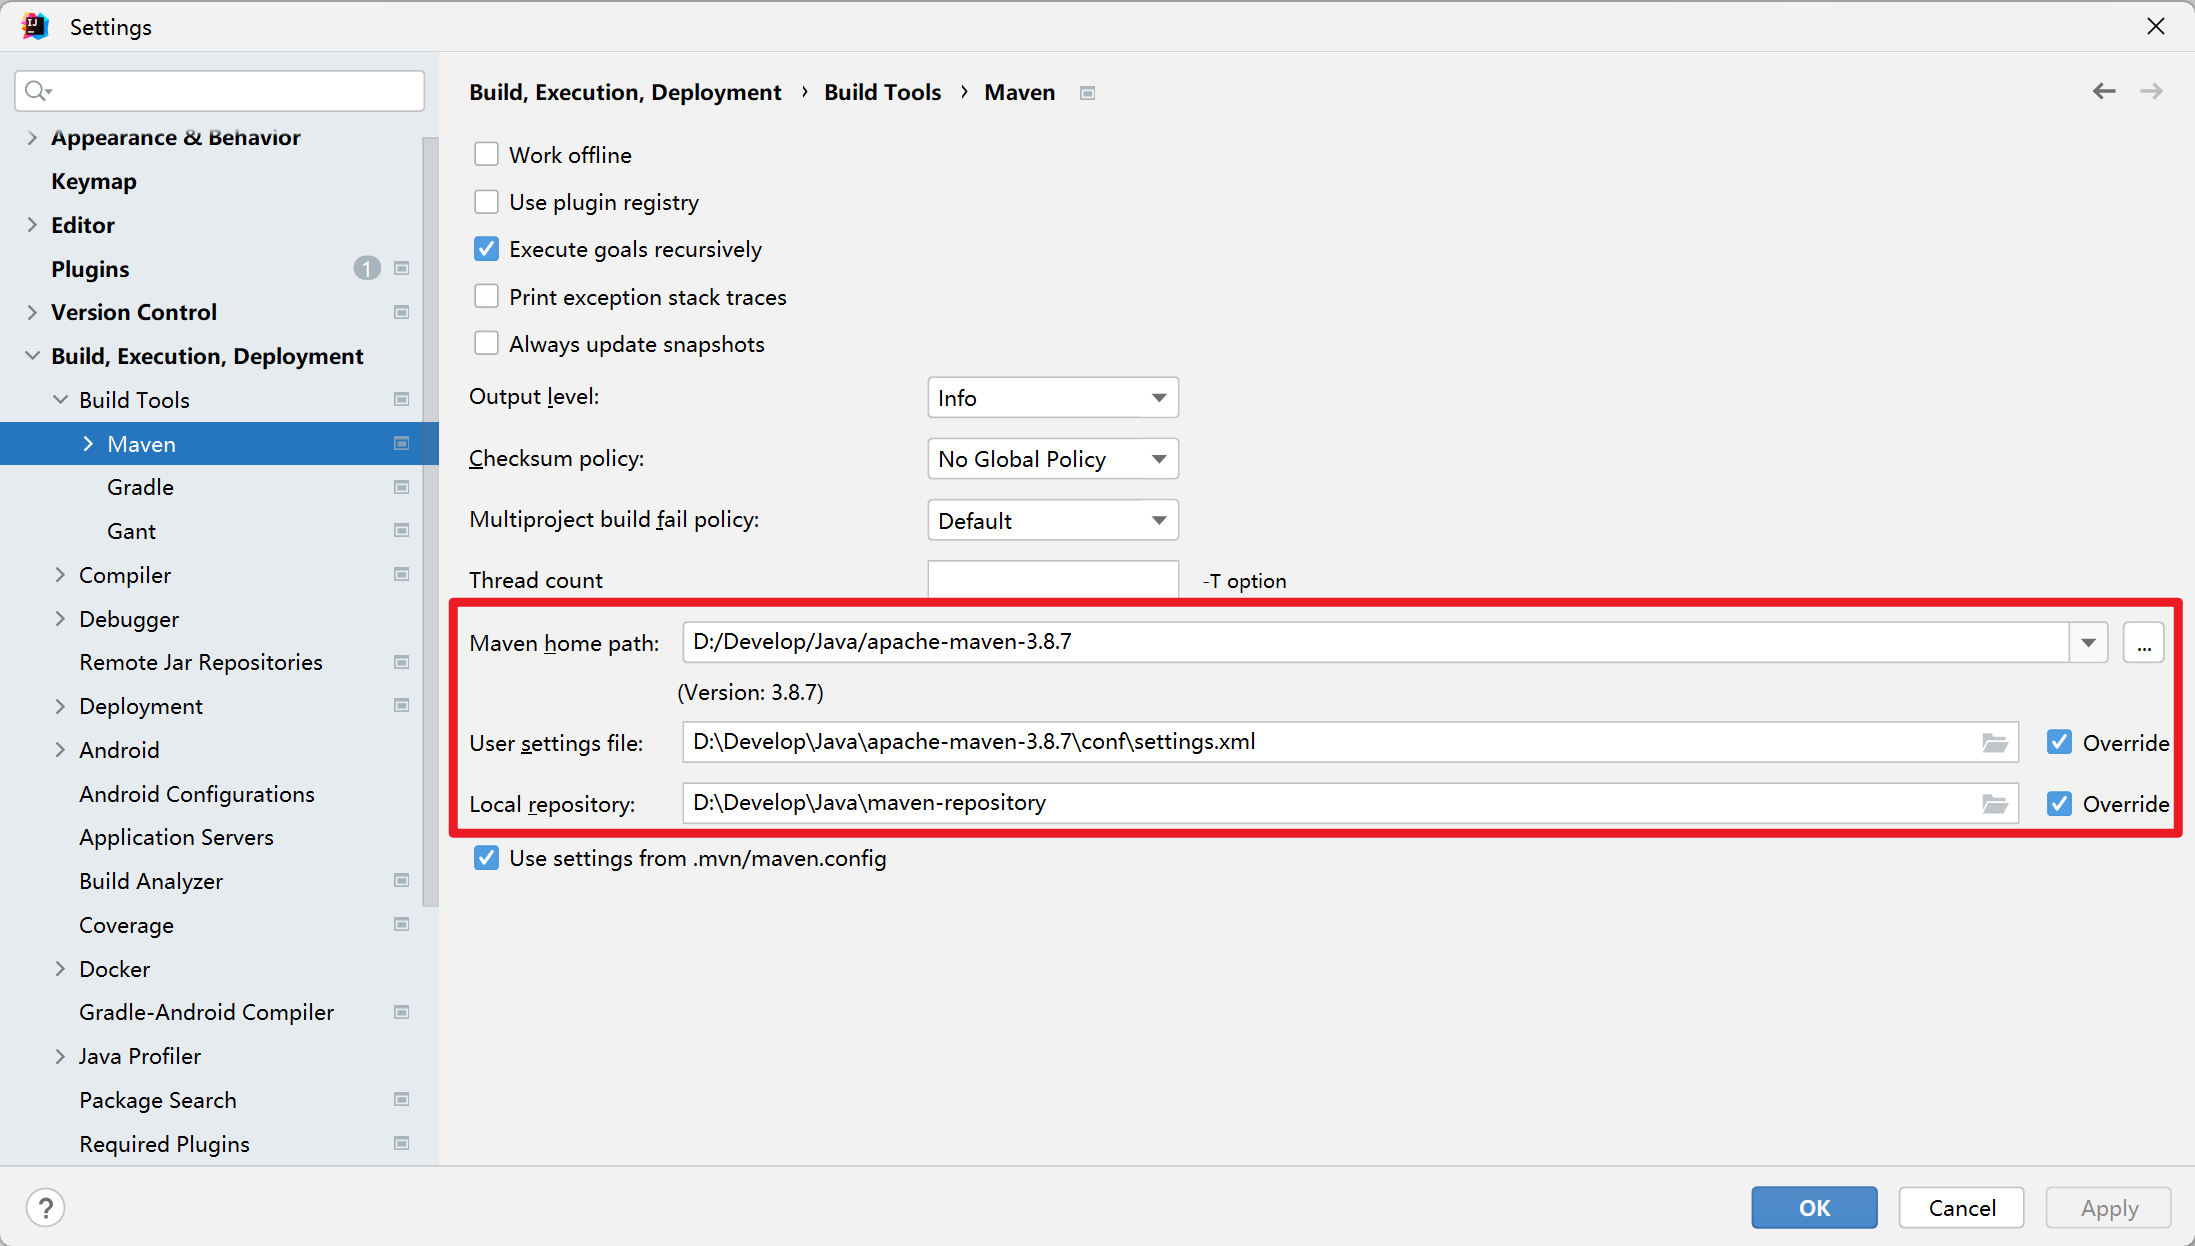Screen dimensions: 2195x1246
Task: Click the folder browse icon for Local repository
Action: pos(1994,802)
